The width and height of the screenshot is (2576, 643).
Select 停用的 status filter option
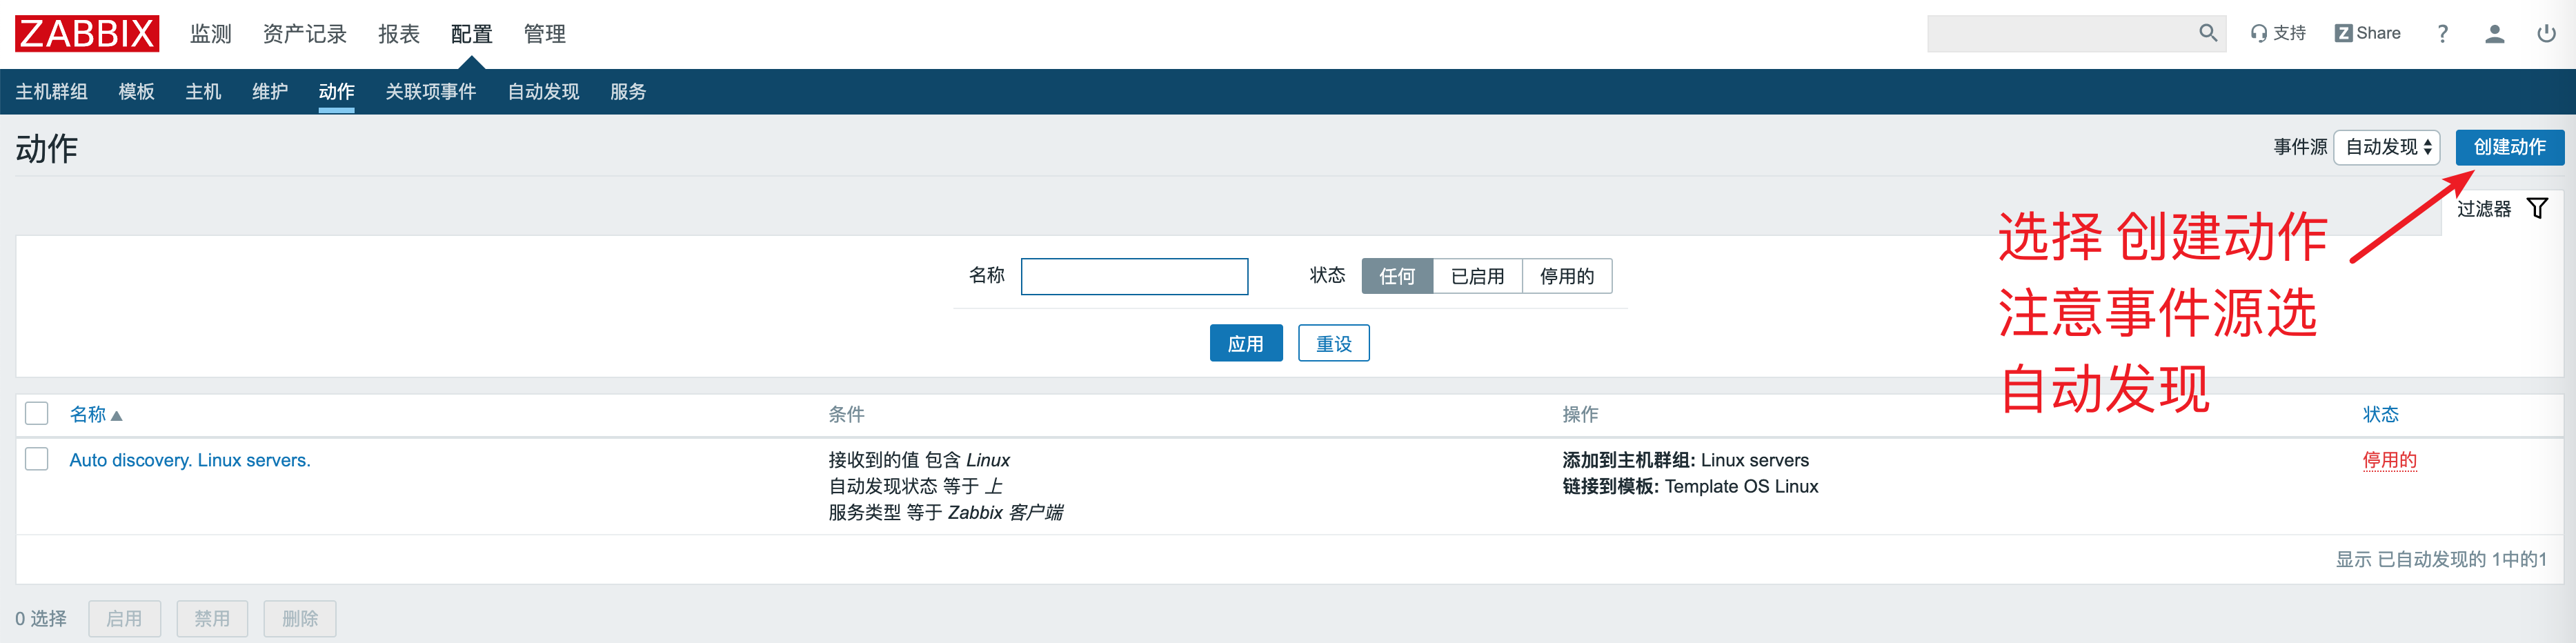(1566, 276)
